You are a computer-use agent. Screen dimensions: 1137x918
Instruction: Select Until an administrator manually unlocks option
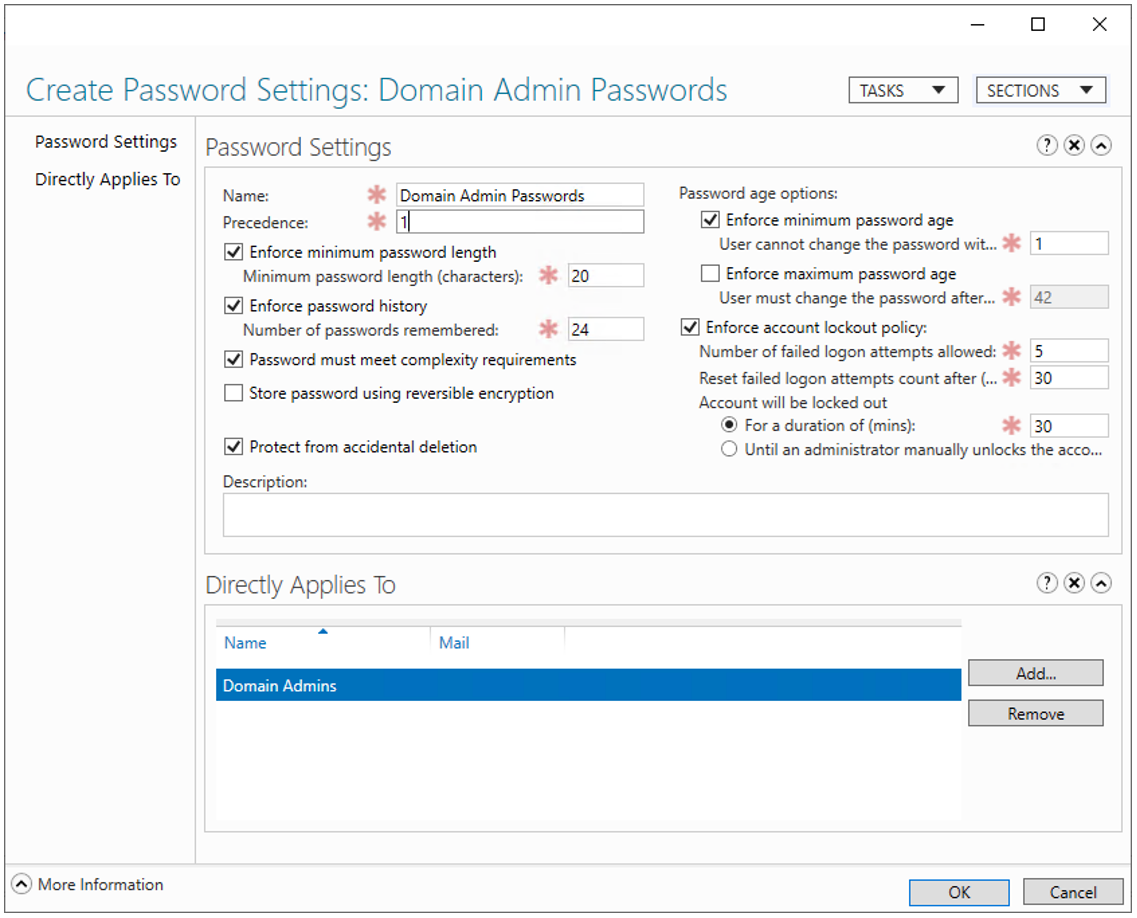pyautogui.click(x=729, y=450)
